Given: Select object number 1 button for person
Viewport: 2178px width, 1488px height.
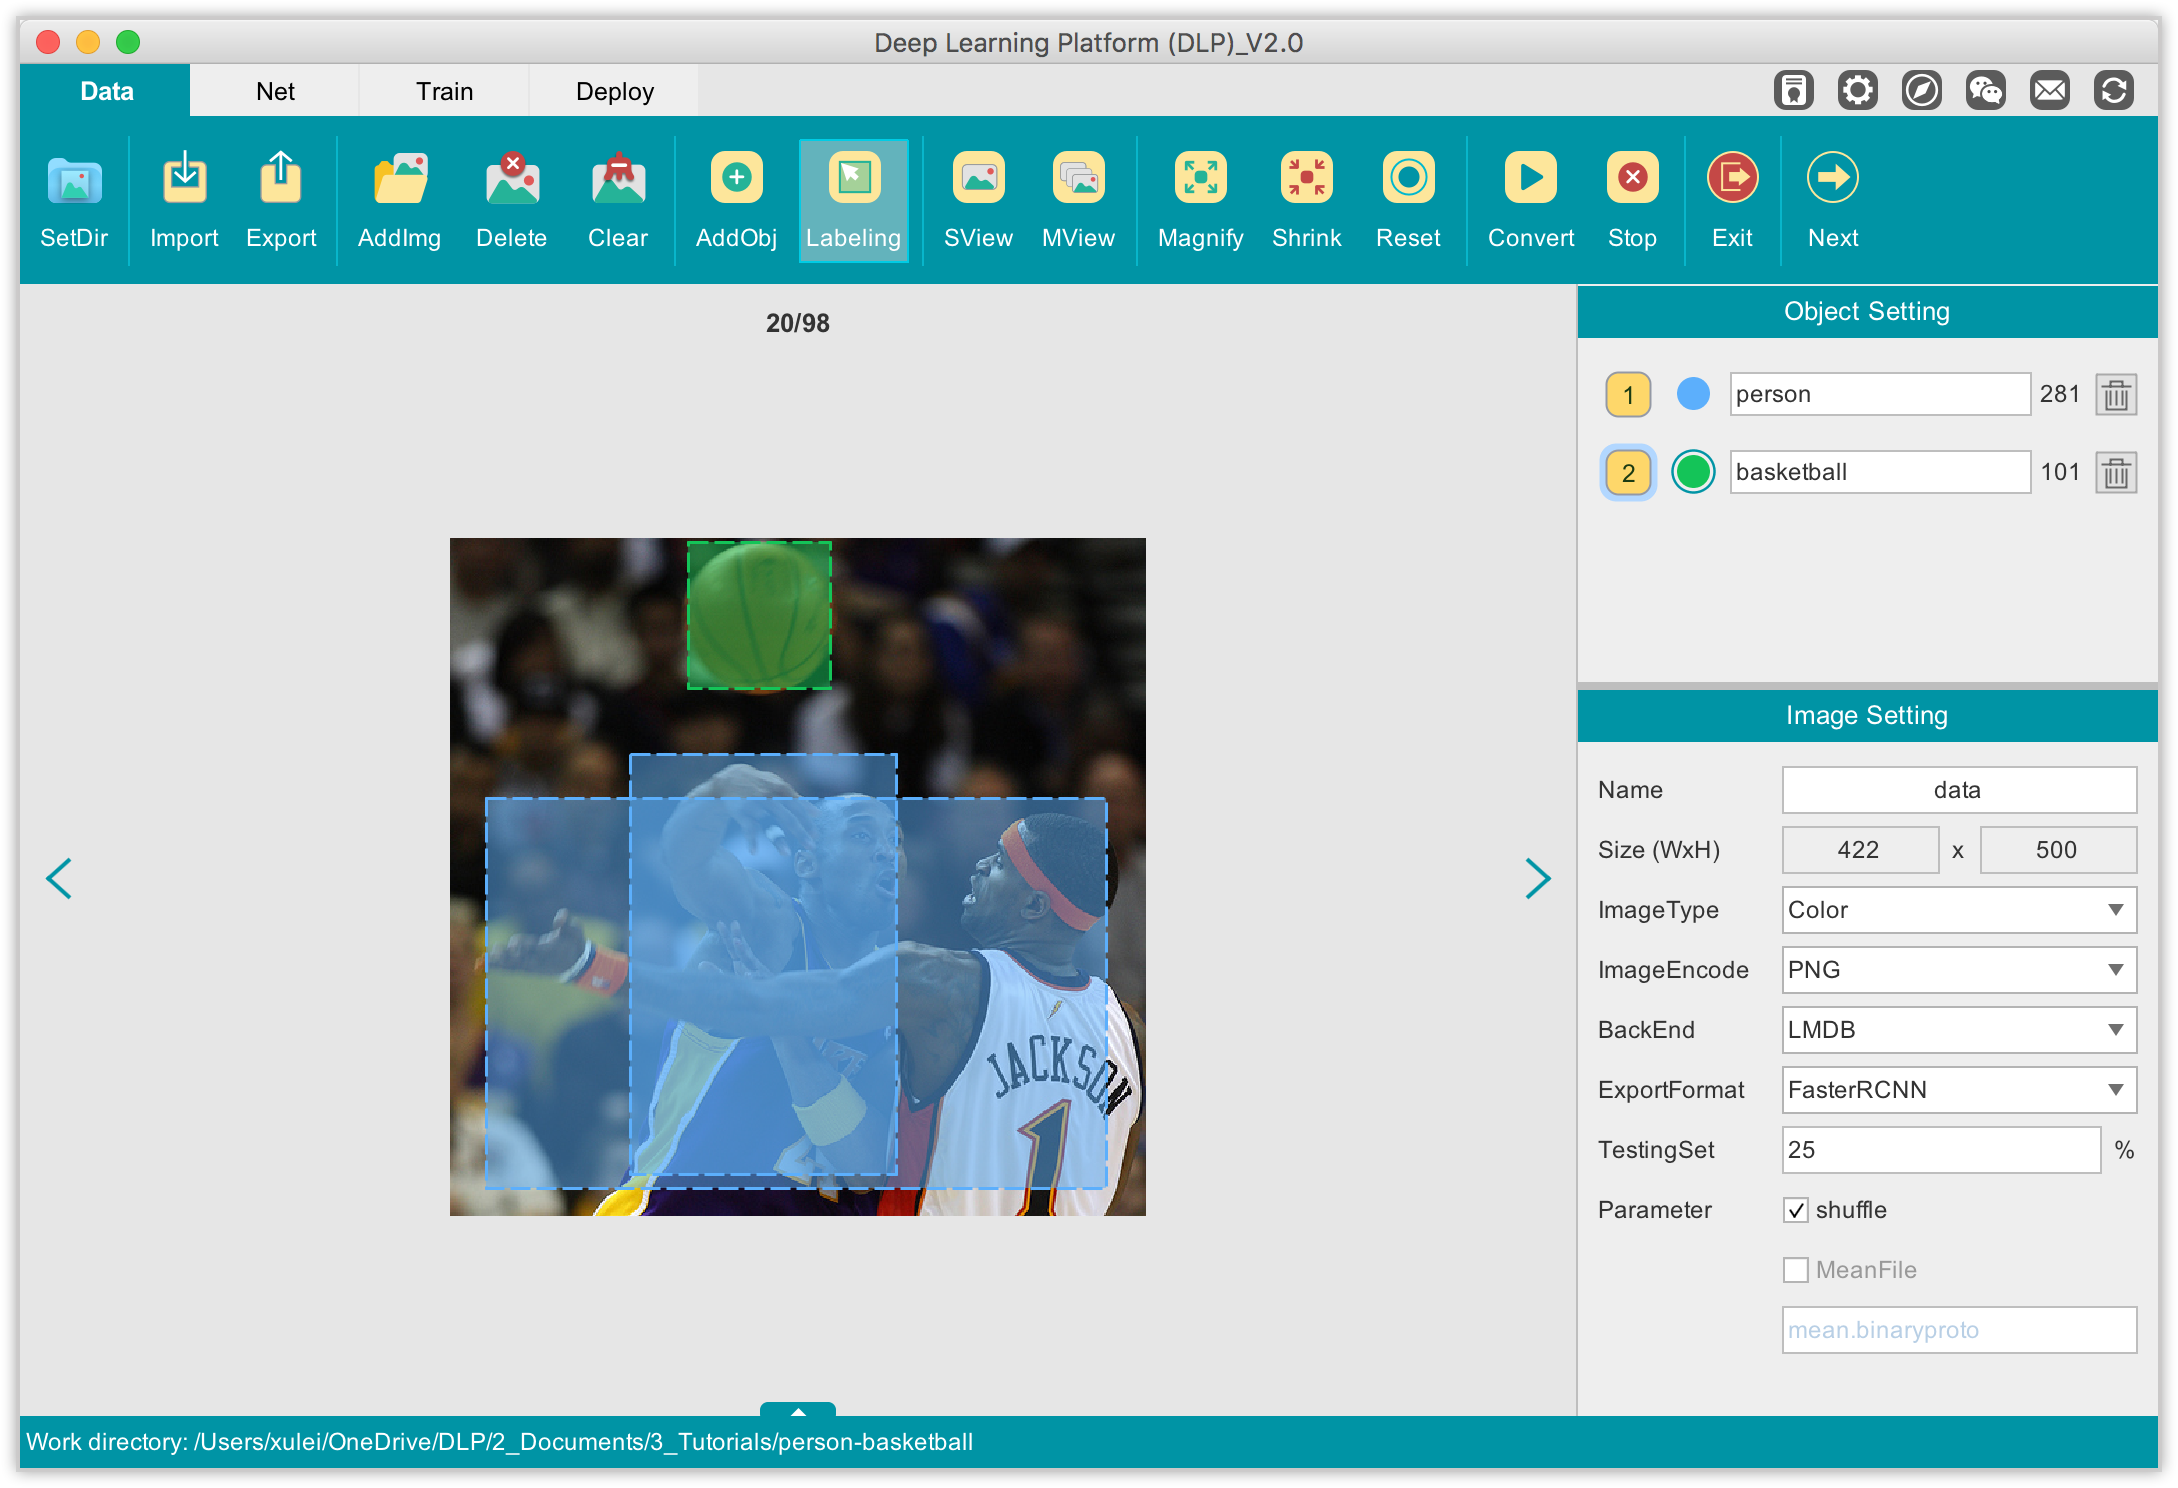Looking at the screenshot, I should tap(1628, 395).
